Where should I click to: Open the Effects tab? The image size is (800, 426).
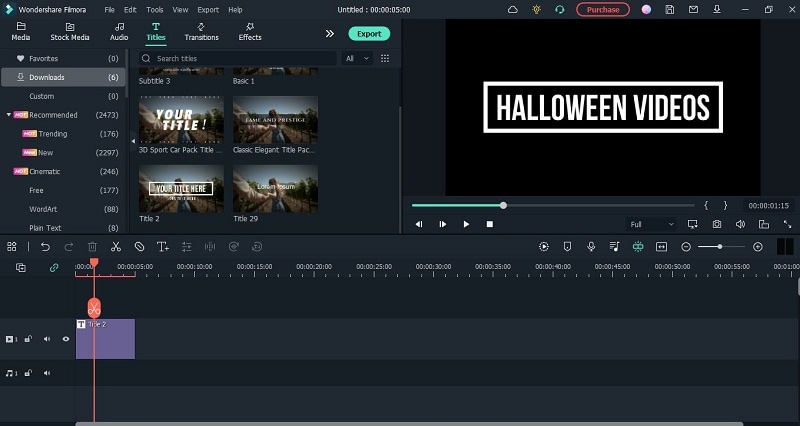tap(250, 32)
